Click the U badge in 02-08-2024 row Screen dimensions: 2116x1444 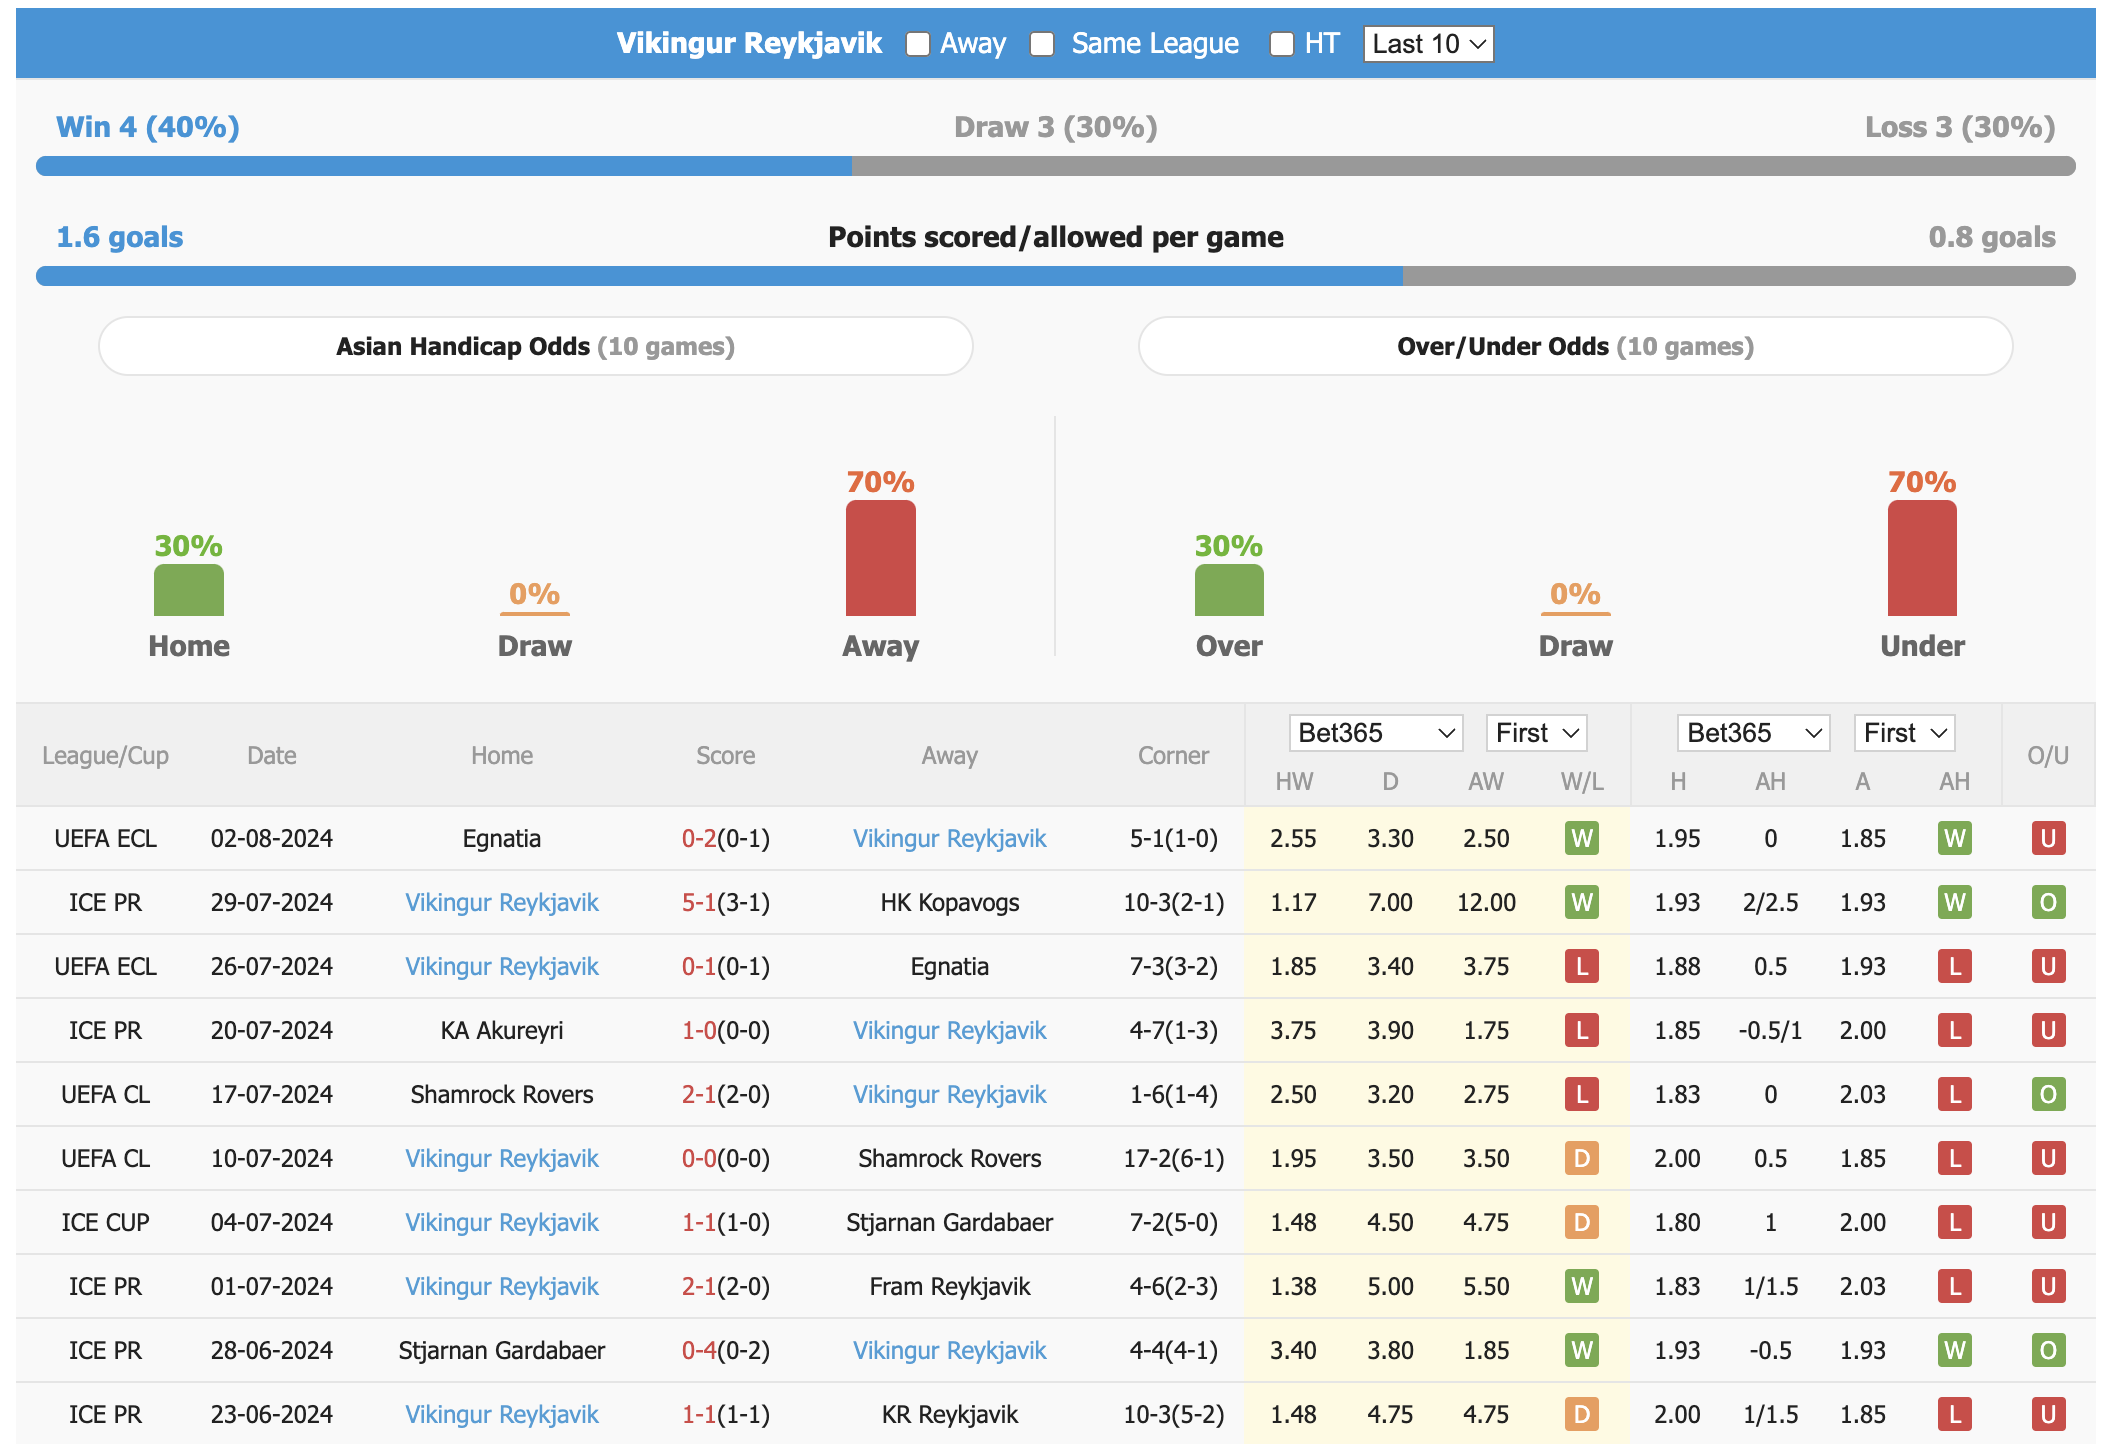click(x=2048, y=838)
